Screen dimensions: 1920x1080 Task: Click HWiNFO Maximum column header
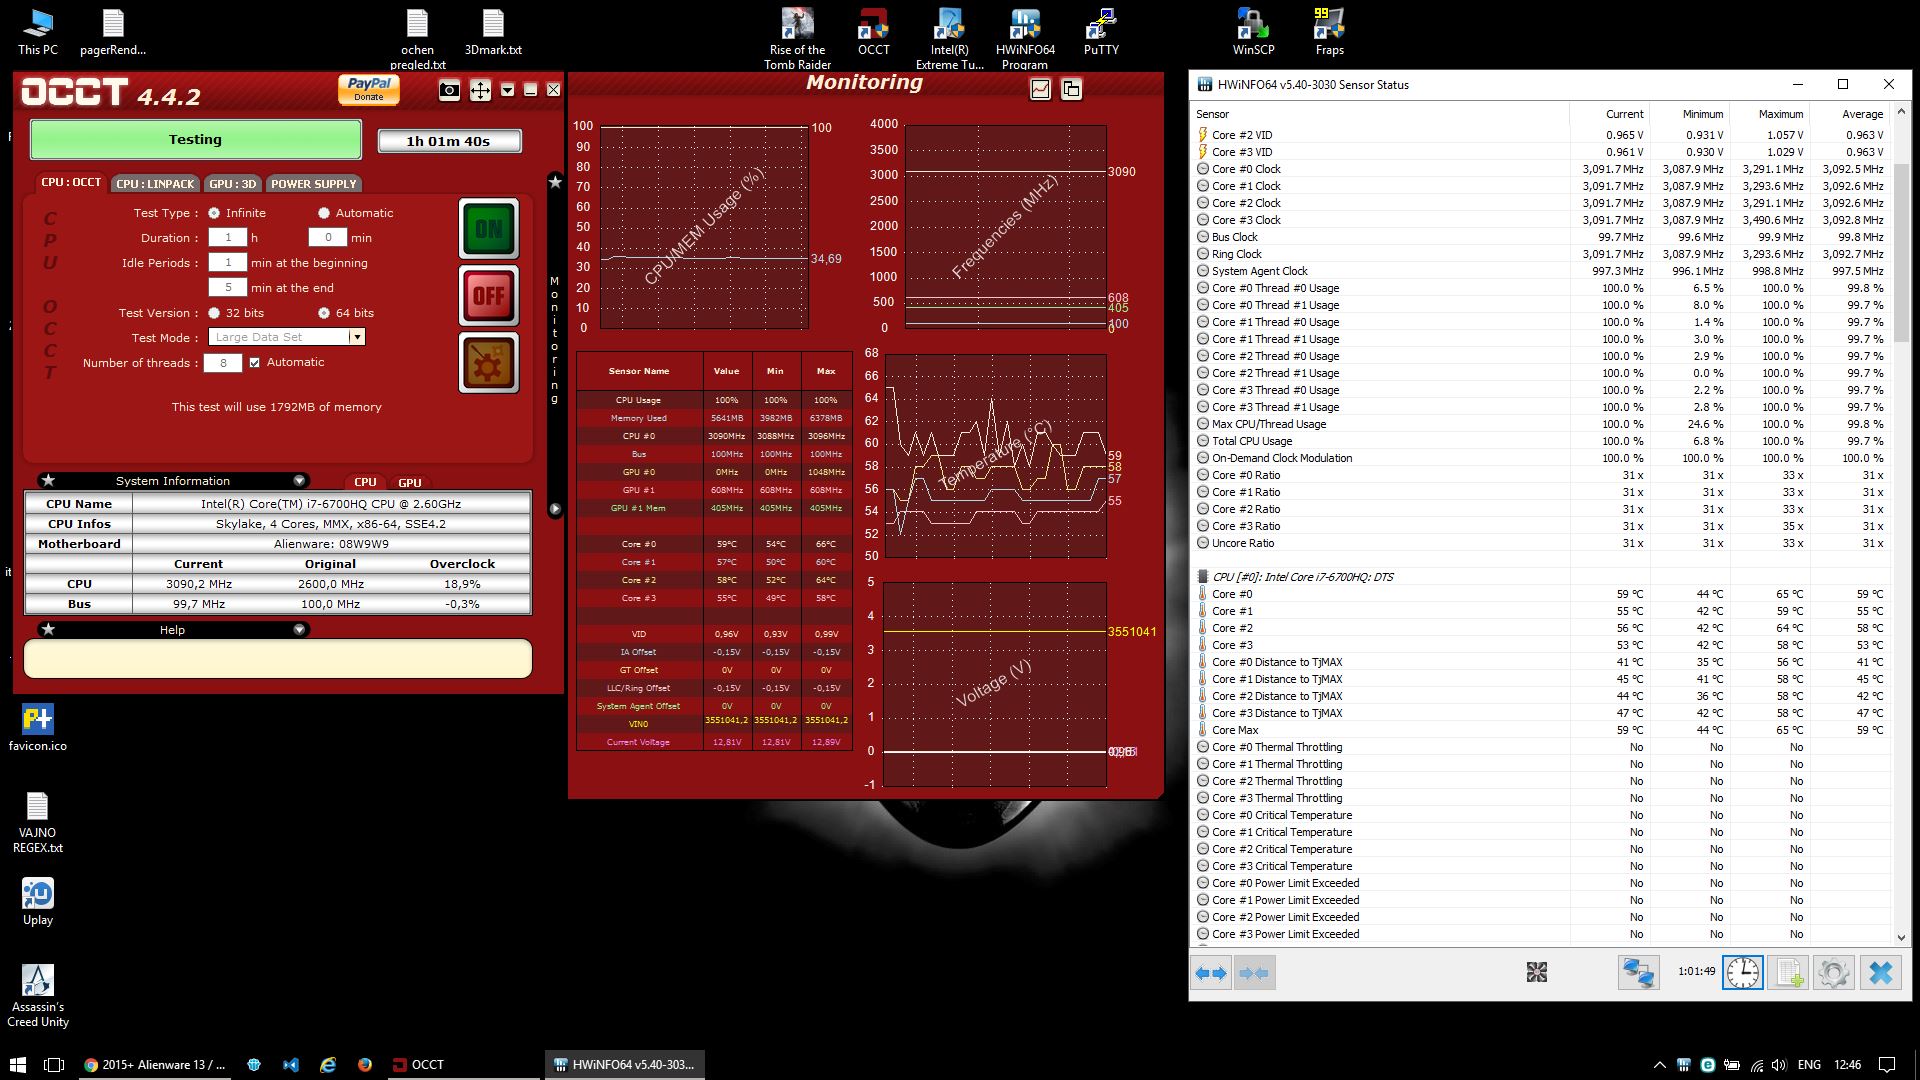[x=1769, y=114]
